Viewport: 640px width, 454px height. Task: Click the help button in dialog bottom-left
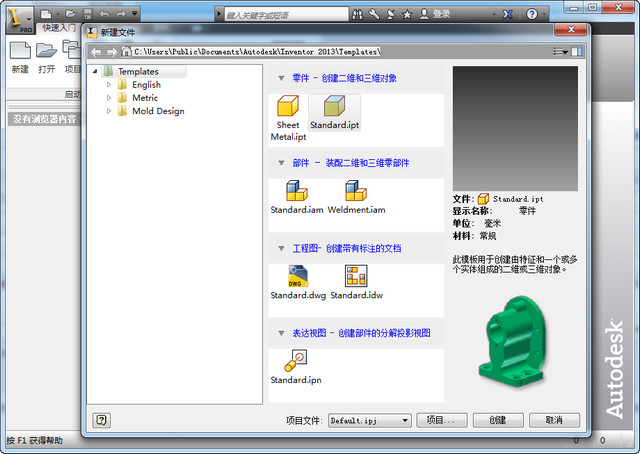[102, 420]
